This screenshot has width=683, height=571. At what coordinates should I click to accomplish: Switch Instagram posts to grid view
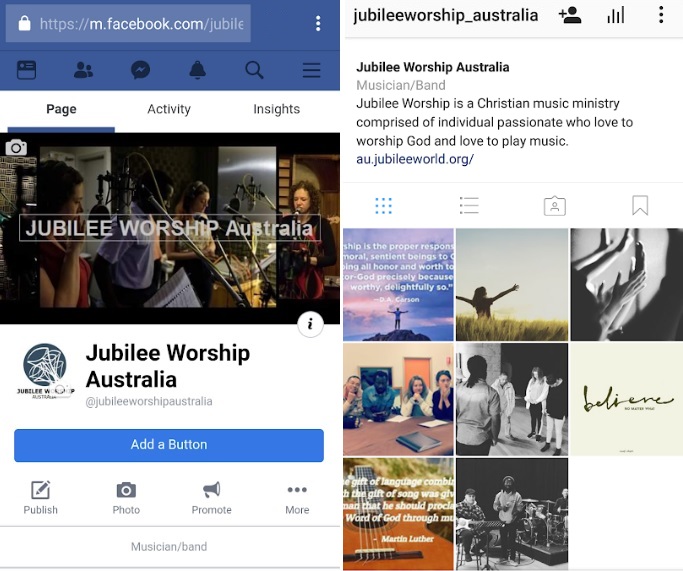pos(383,206)
